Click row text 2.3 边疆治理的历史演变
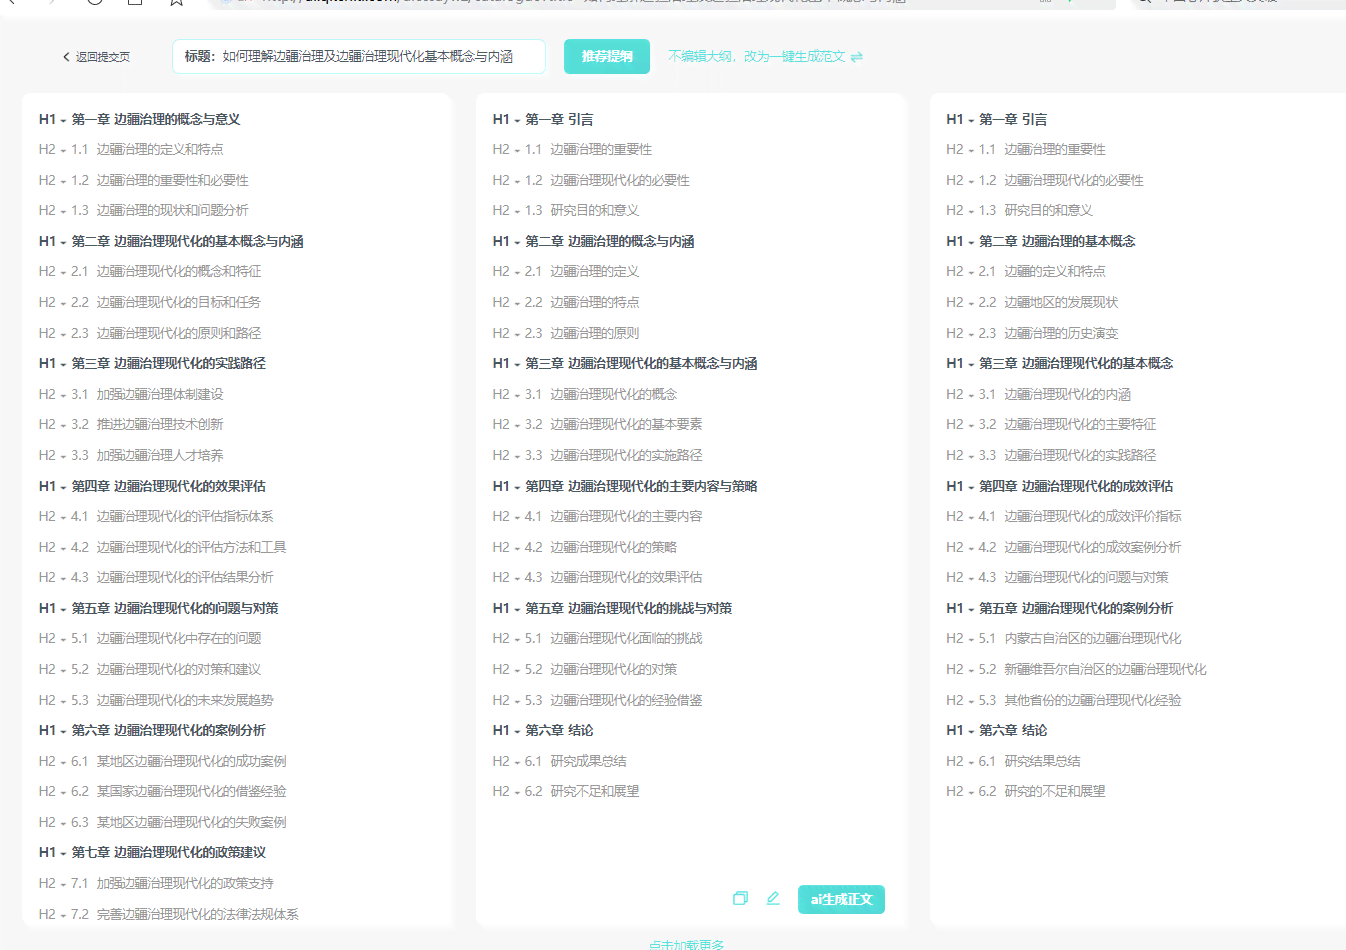The height and width of the screenshot is (950, 1346). 1049,333
